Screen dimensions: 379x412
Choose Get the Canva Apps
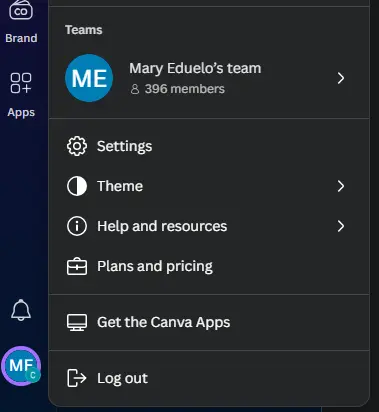coord(209,322)
